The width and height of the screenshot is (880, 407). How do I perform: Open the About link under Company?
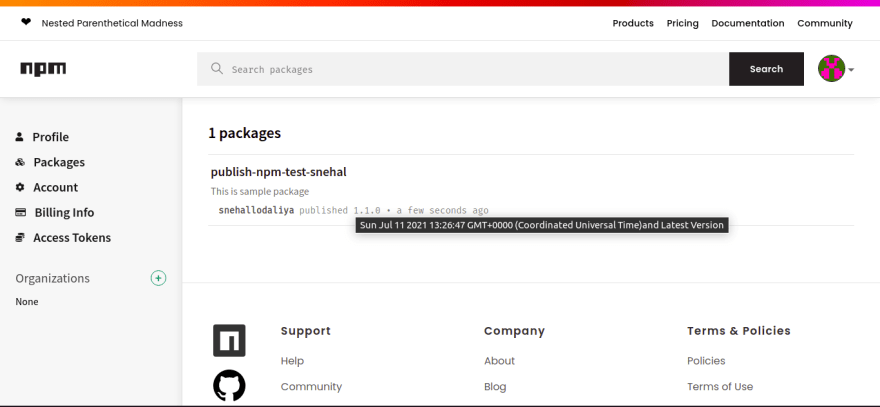499,360
